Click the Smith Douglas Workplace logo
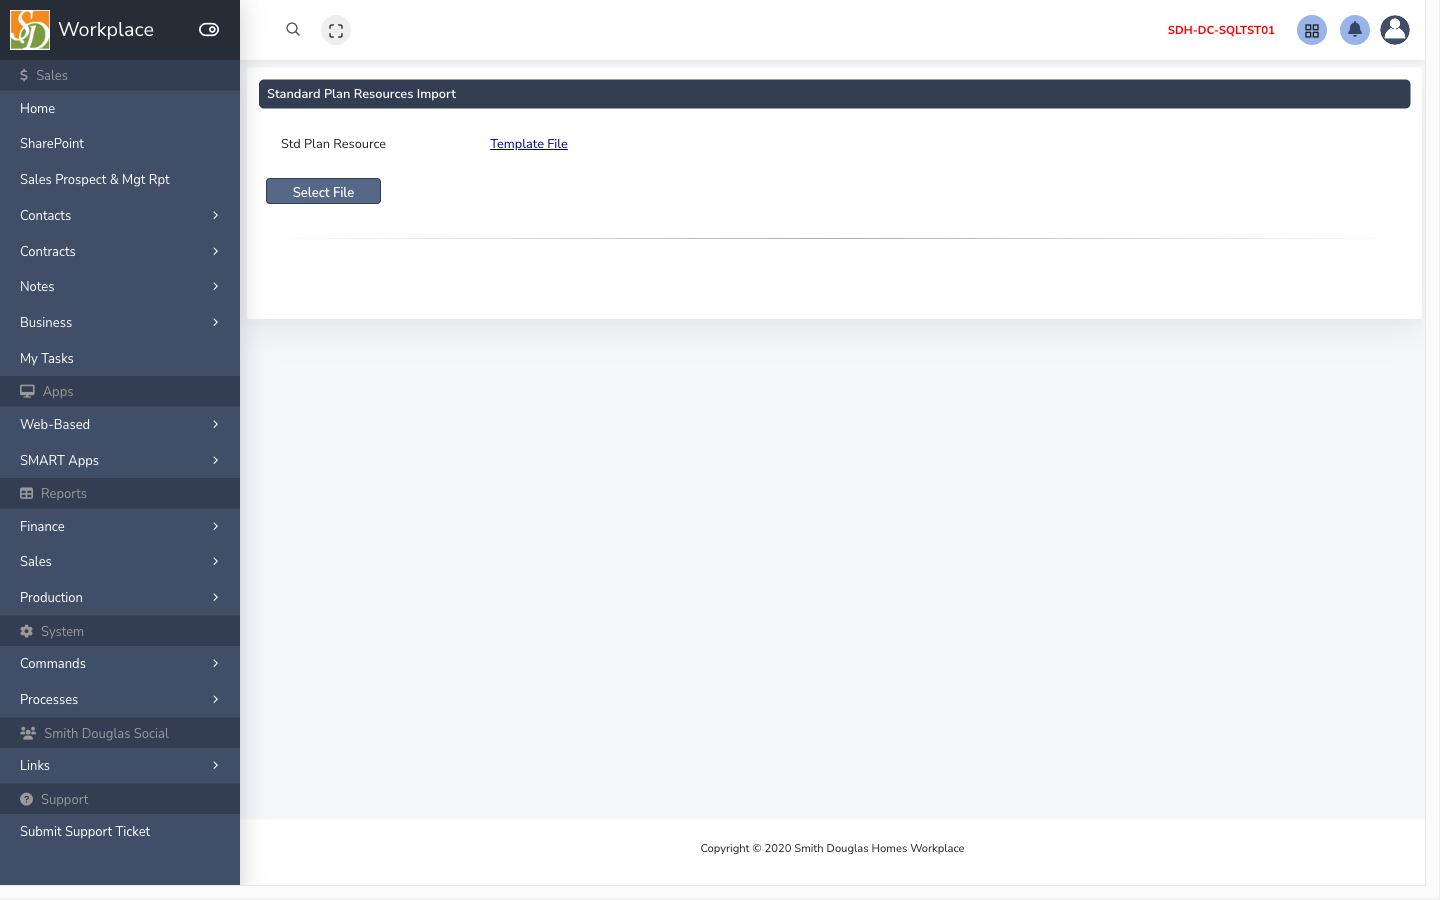The width and height of the screenshot is (1440, 900). click(30, 30)
